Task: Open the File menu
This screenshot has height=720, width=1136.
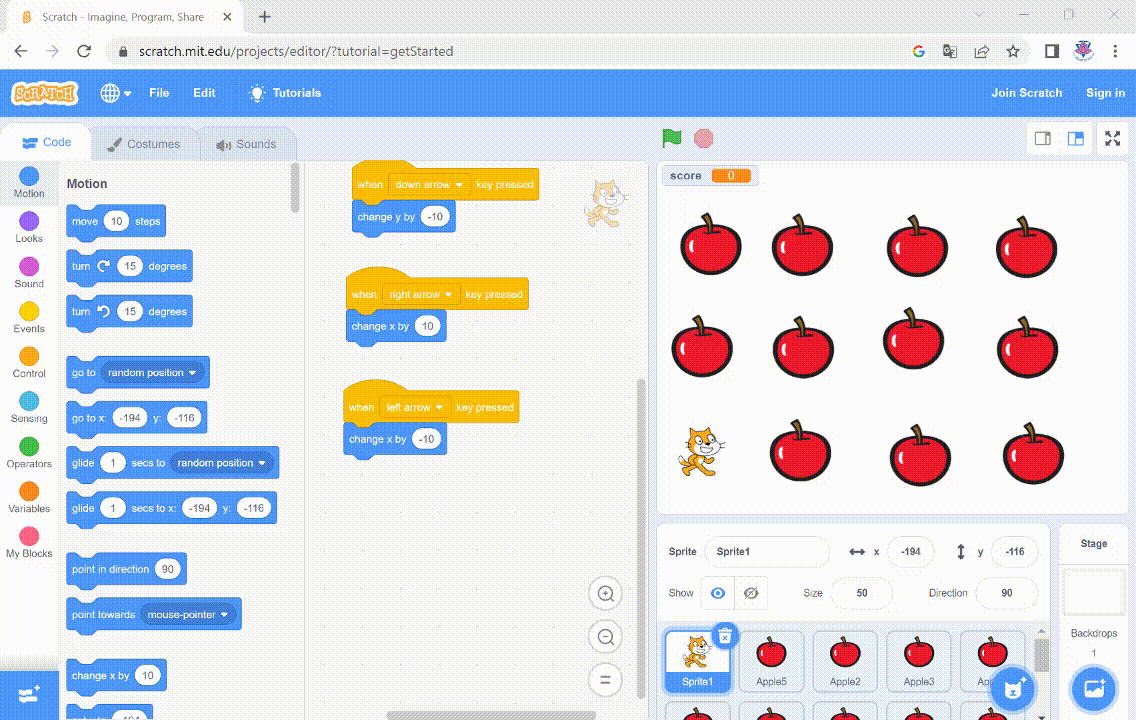Action: [x=159, y=93]
